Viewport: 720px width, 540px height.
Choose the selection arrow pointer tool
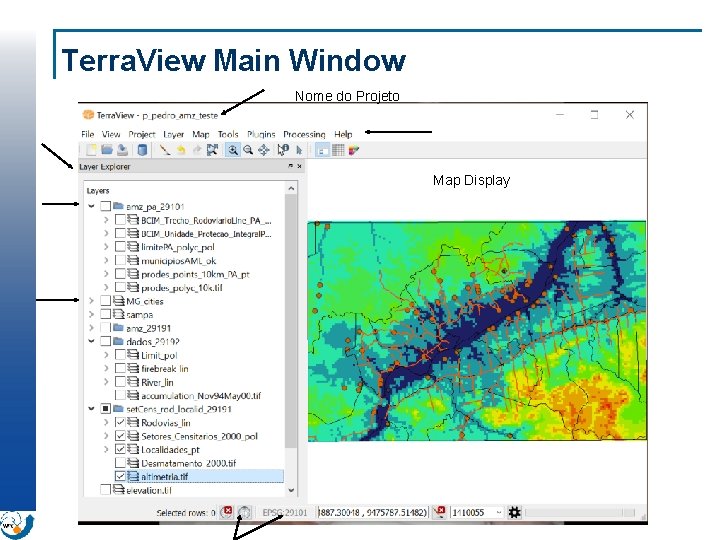(299, 150)
